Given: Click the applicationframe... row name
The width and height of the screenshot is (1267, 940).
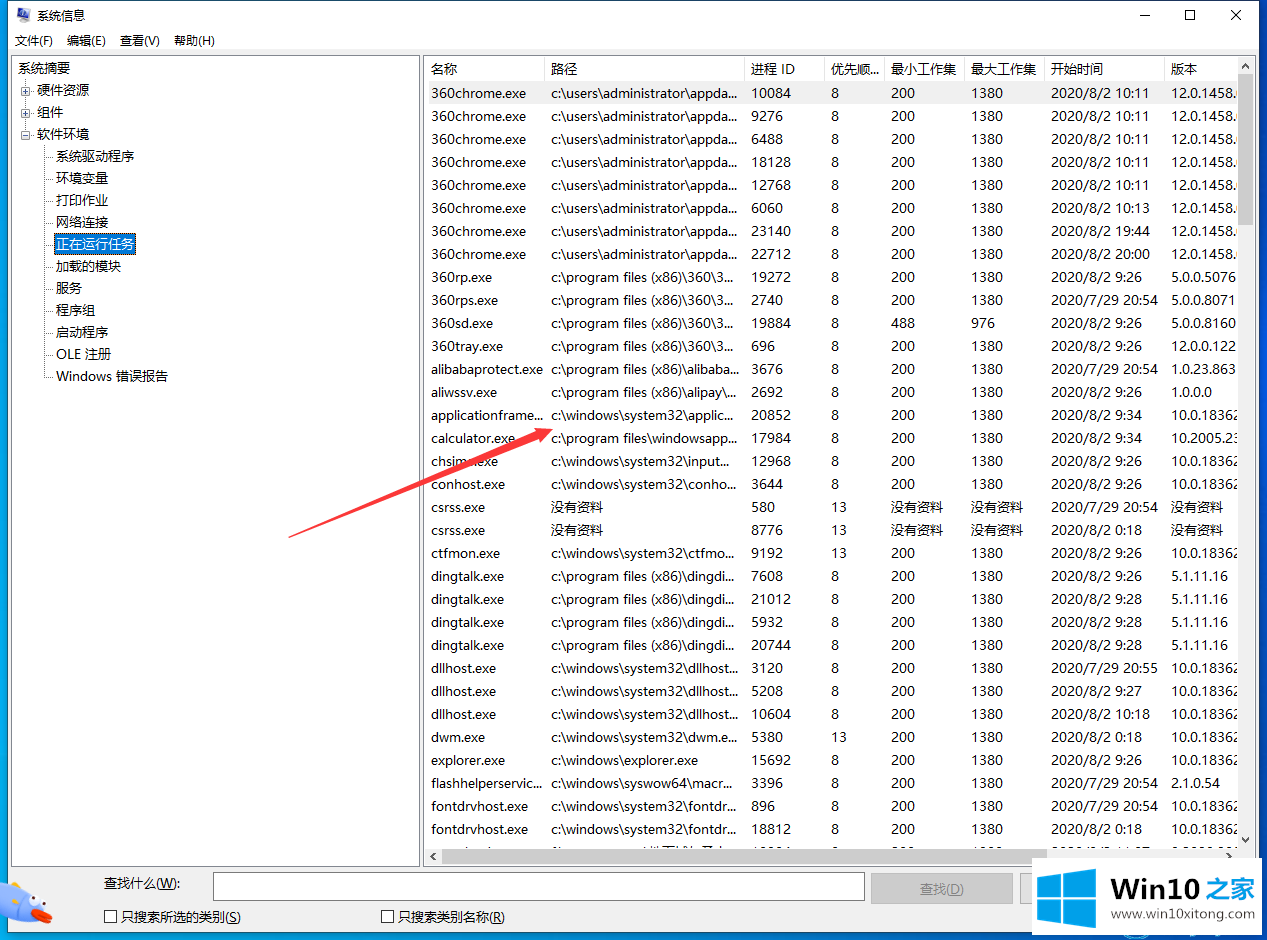Looking at the screenshot, I should [487, 415].
